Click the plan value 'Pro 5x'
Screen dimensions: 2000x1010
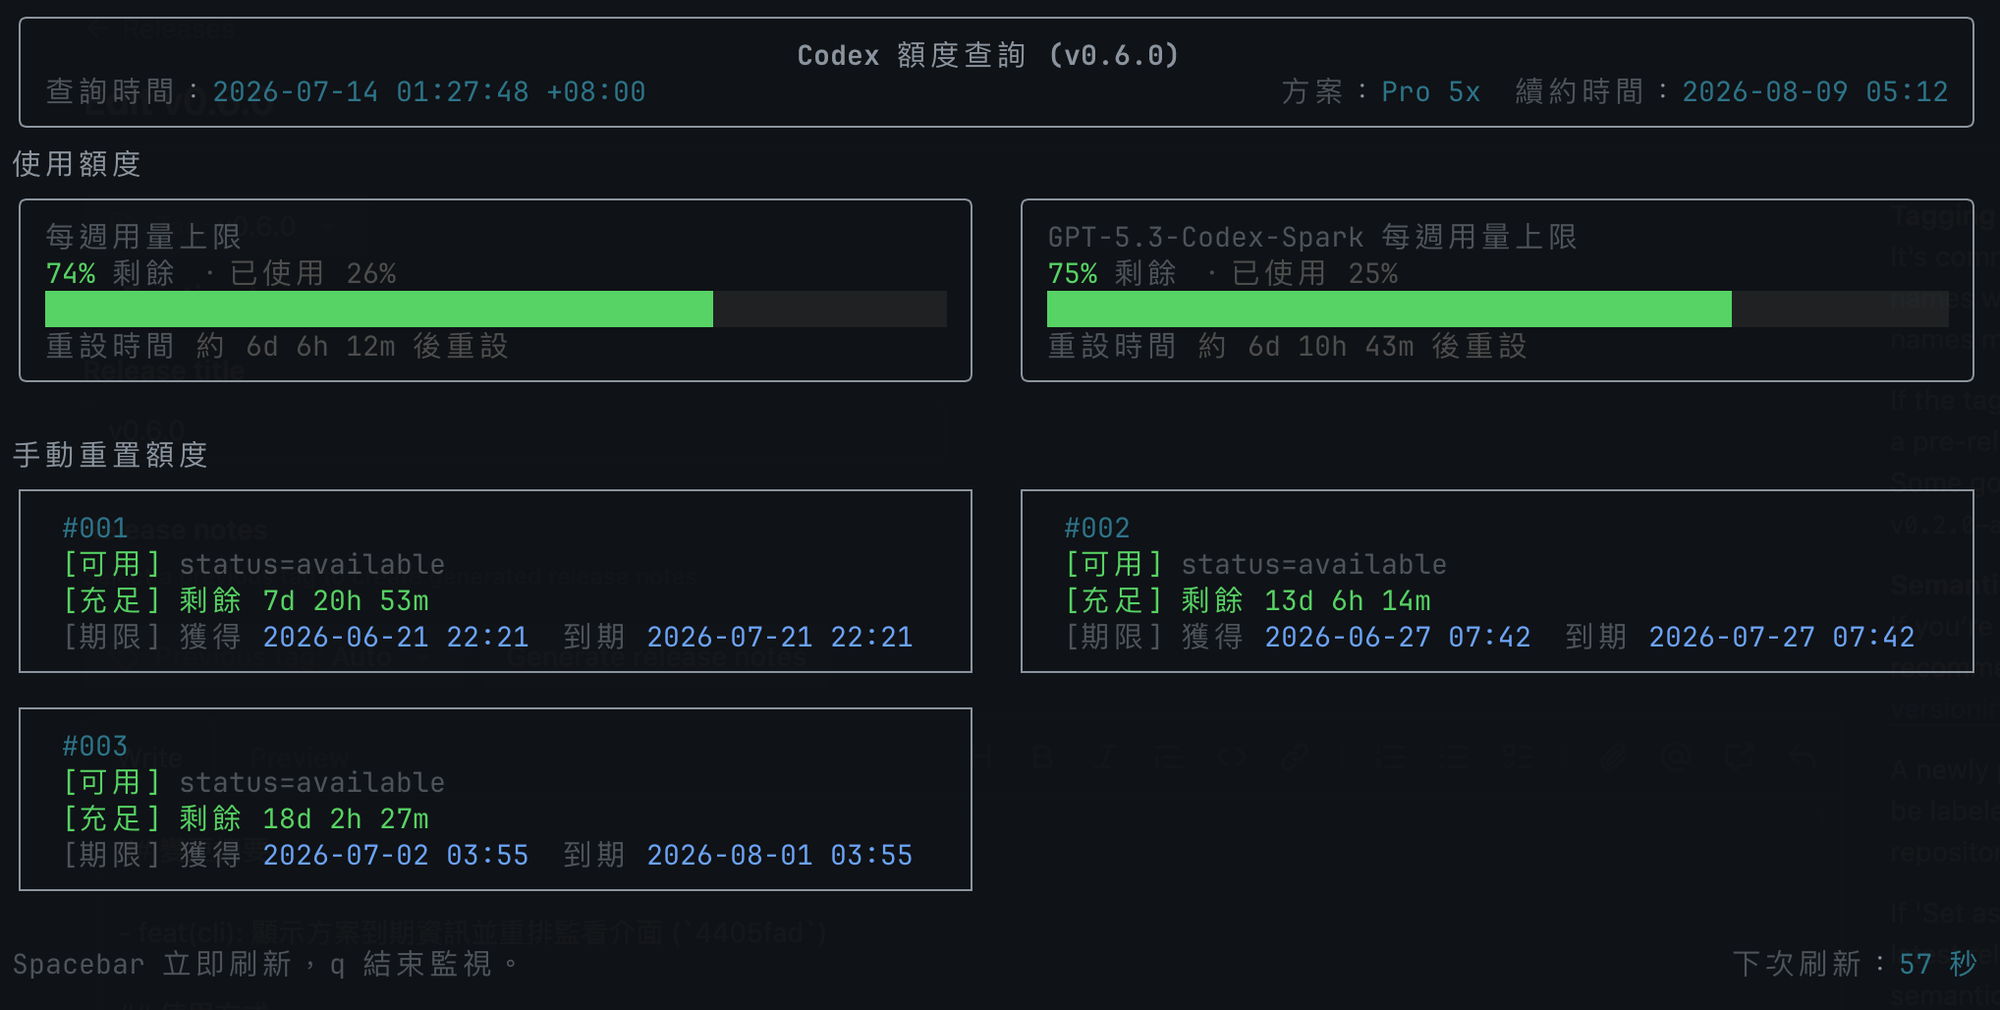click(1430, 92)
